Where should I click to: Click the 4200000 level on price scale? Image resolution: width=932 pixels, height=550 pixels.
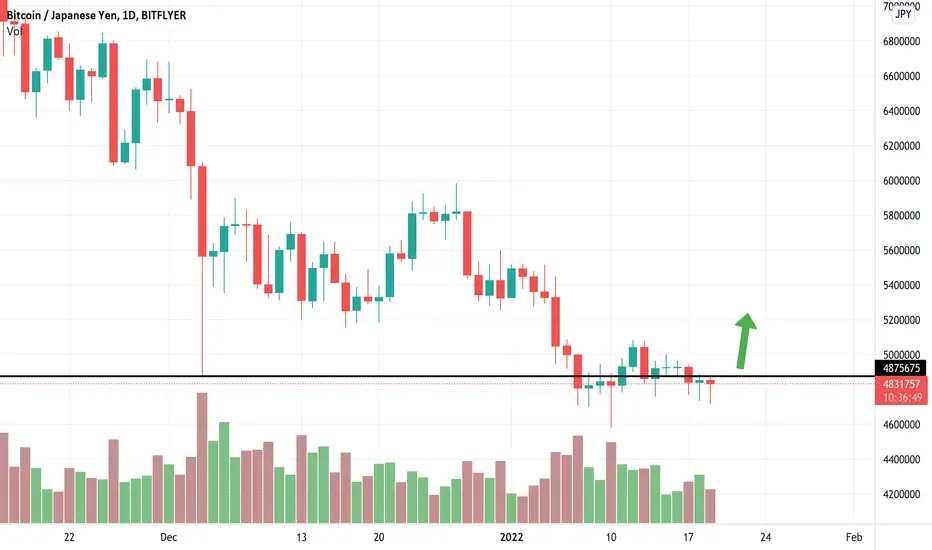(x=901, y=494)
